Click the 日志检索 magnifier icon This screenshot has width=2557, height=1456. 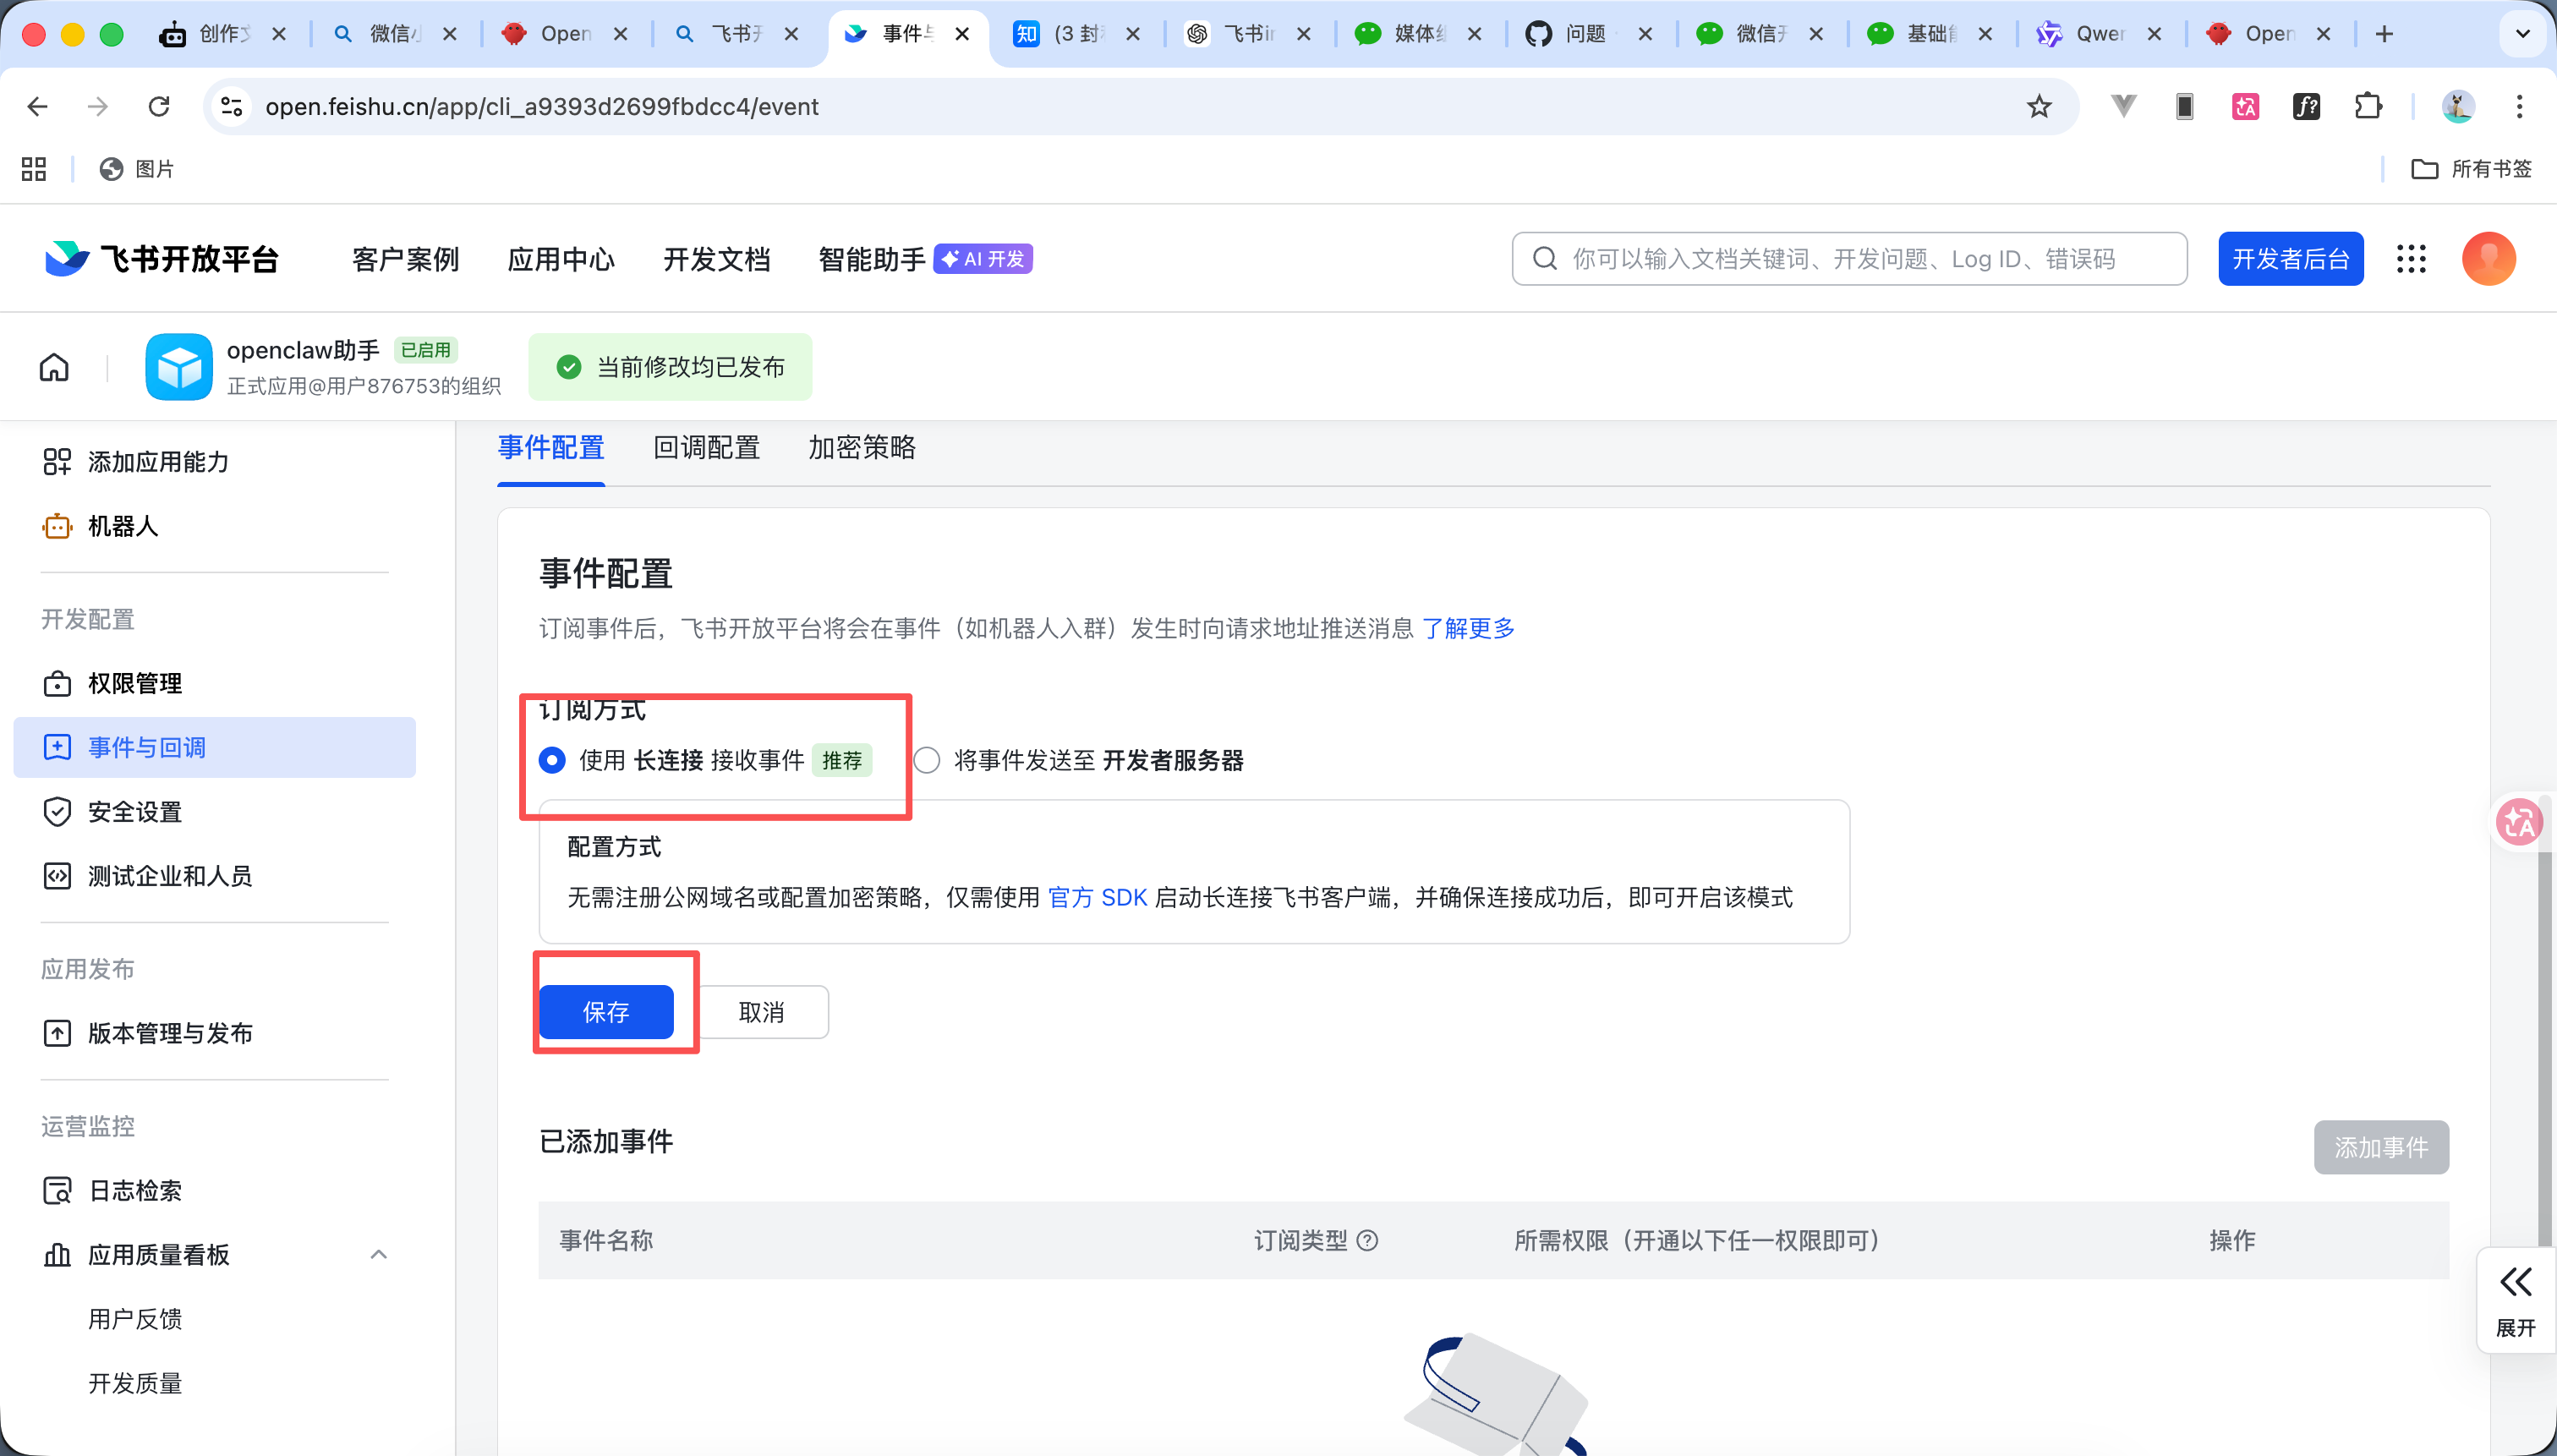[57, 1190]
